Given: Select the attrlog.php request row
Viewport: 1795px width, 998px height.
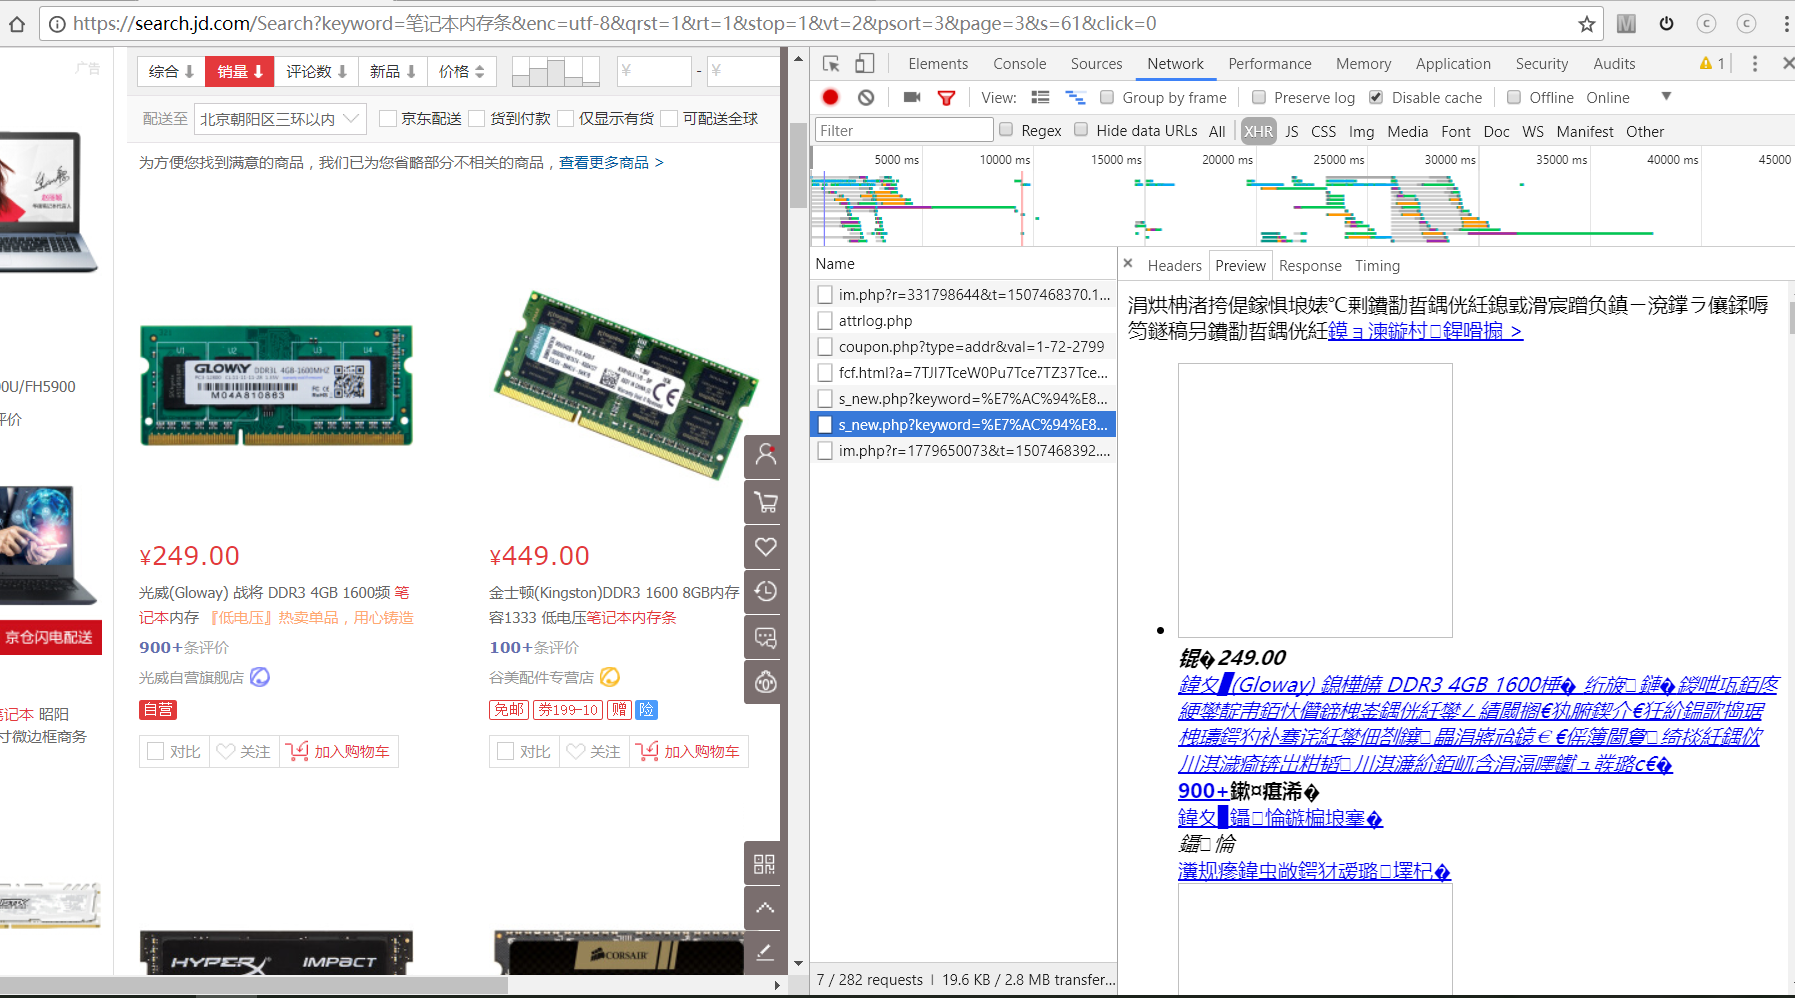Looking at the screenshot, I should [963, 320].
